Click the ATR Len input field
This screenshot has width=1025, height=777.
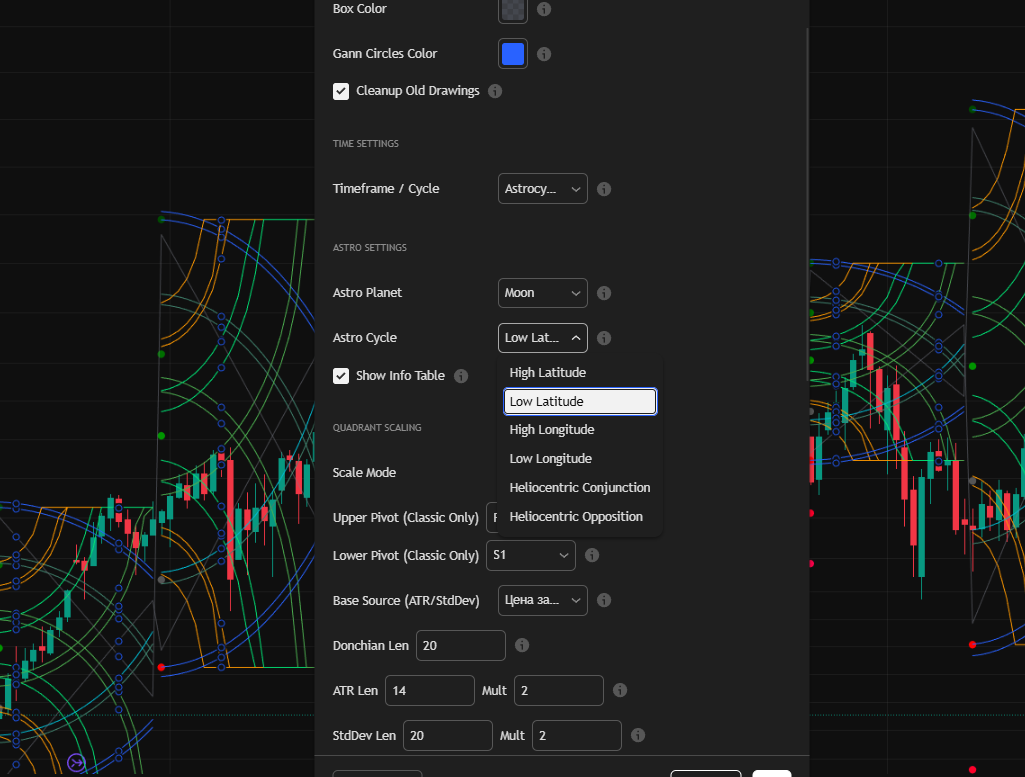[x=430, y=690]
